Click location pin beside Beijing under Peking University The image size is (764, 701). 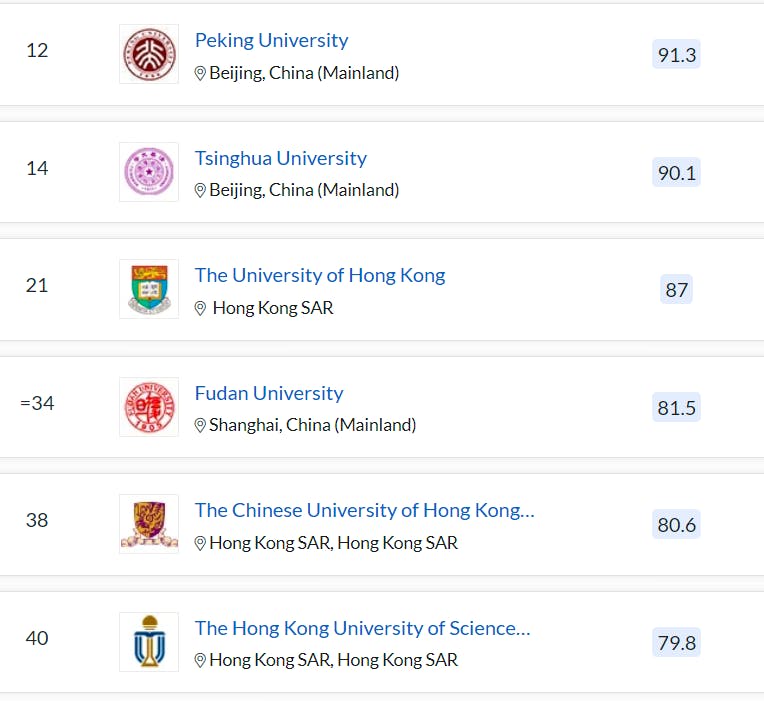(x=200, y=73)
